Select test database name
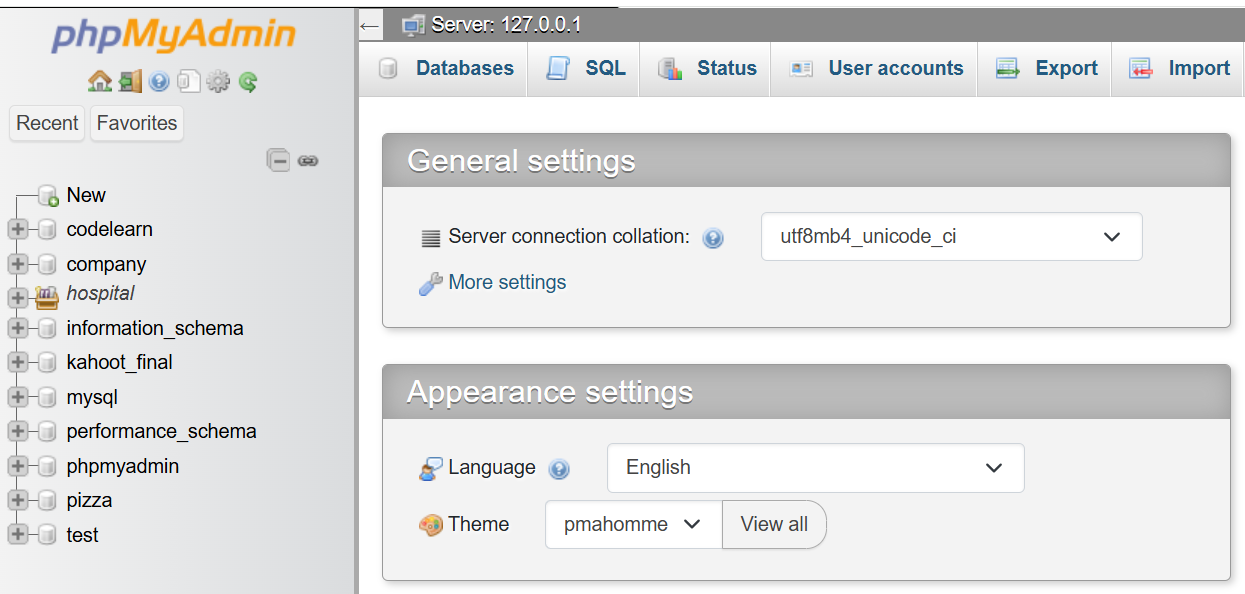 pos(83,536)
